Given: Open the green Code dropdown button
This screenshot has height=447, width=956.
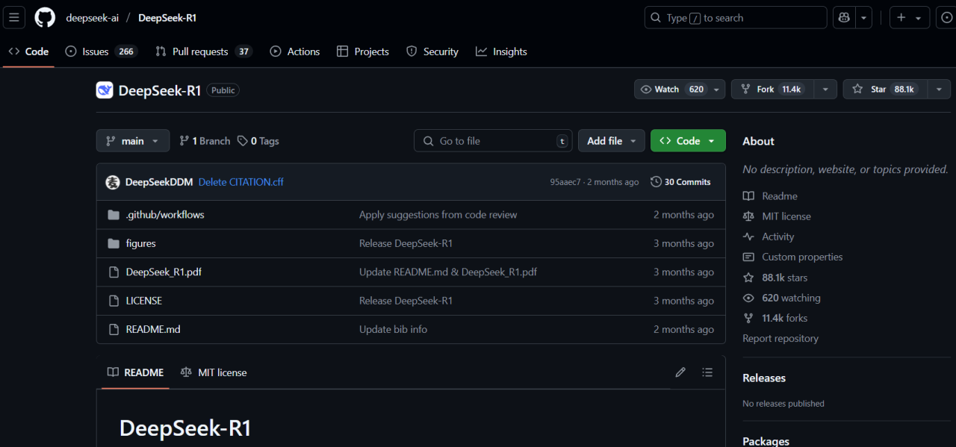Looking at the screenshot, I should point(688,141).
